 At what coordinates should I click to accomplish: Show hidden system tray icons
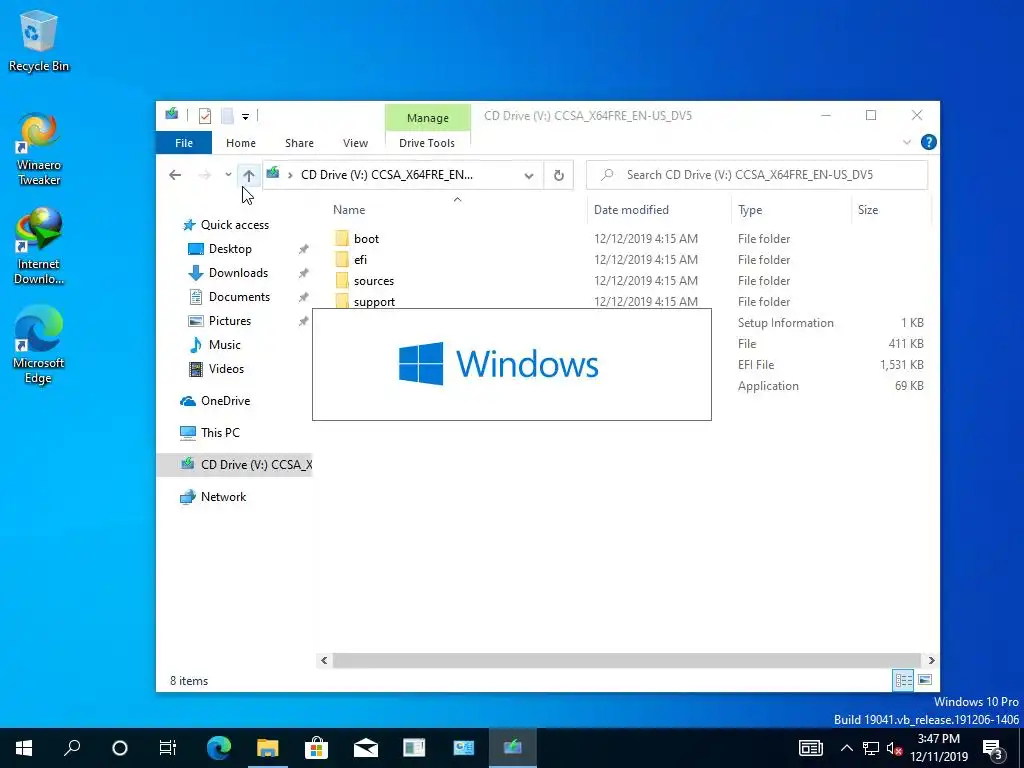point(846,748)
